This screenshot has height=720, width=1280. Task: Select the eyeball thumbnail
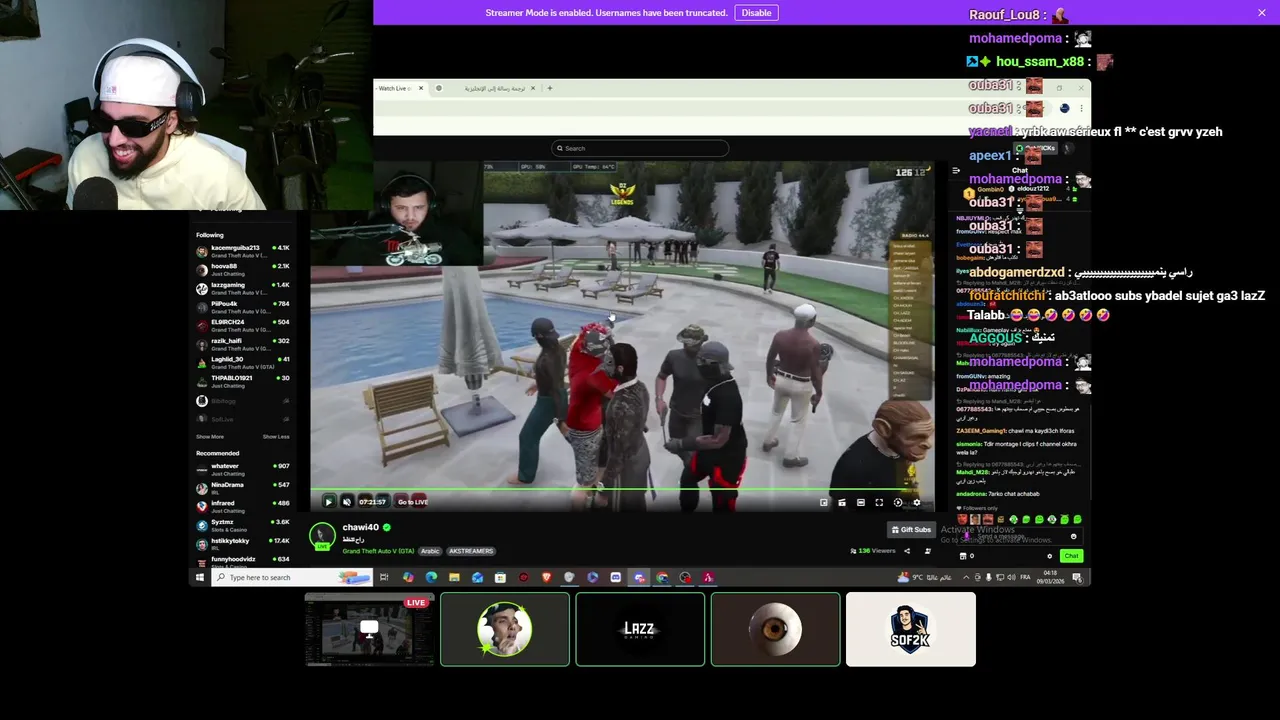pos(775,629)
